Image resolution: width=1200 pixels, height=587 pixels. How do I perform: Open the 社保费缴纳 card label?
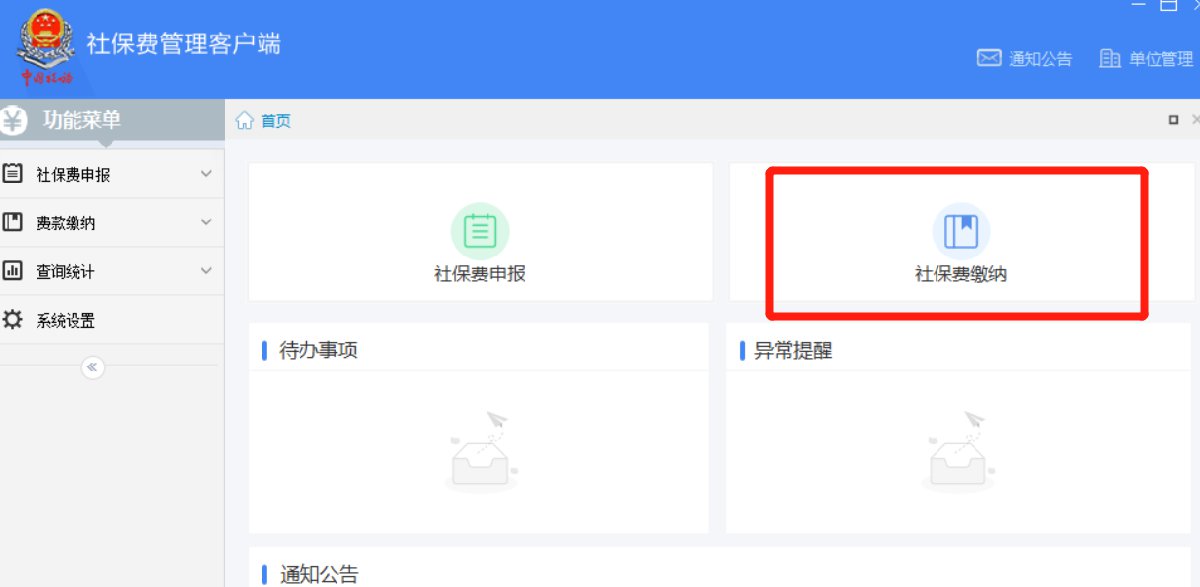pos(961,274)
